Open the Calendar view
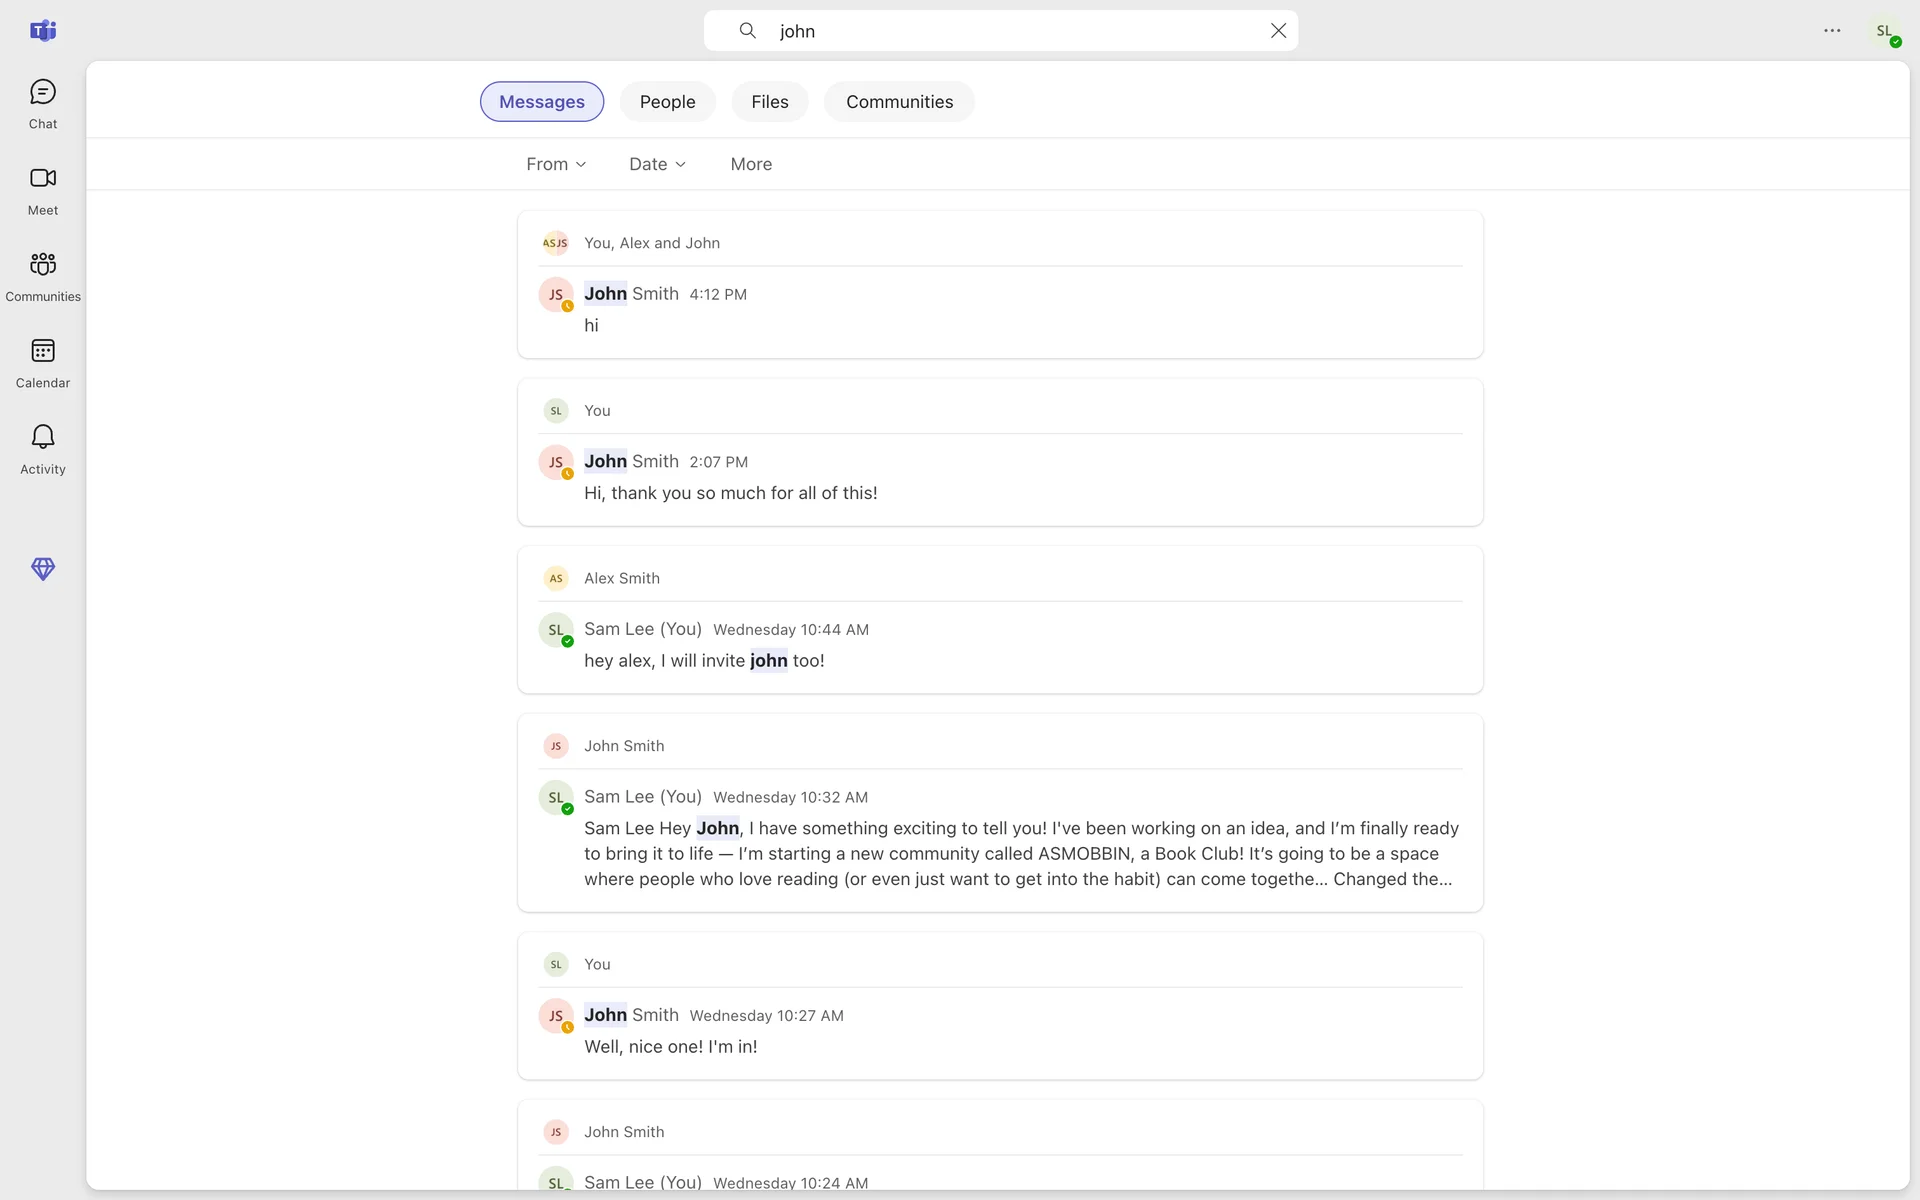Image resolution: width=1920 pixels, height=1200 pixels. (42, 363)
